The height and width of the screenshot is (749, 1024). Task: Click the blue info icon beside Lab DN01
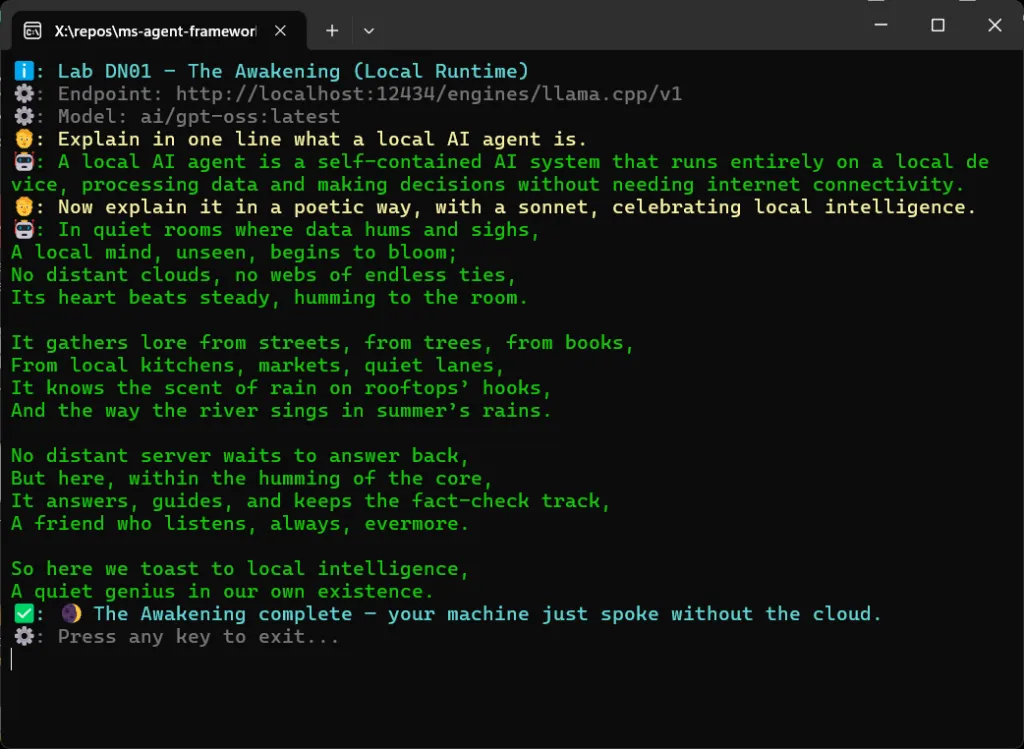click(x=24, y=71)
